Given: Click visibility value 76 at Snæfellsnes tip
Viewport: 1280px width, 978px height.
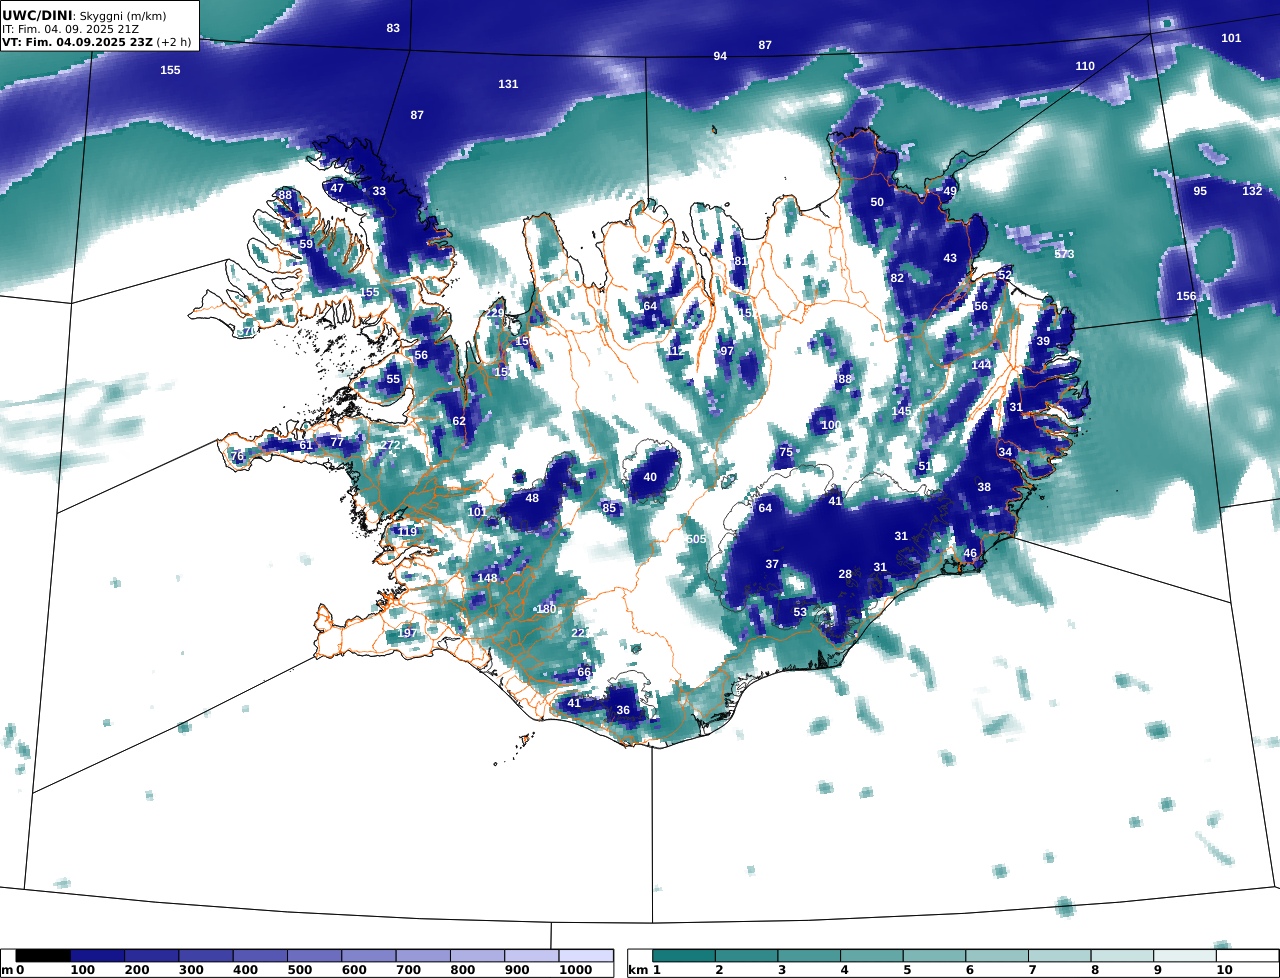Looking at the screenshot, I should 237,456.
